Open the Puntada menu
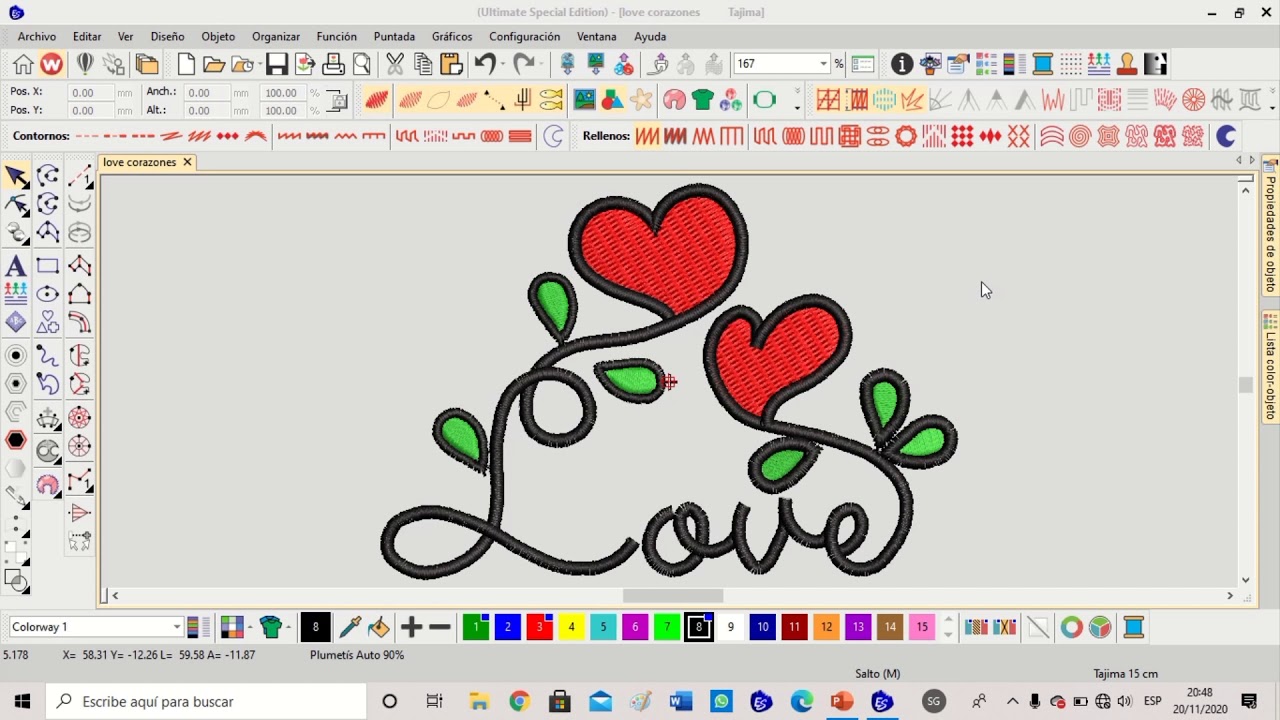This screenshot has height=720, width=1280. point(394,36)
